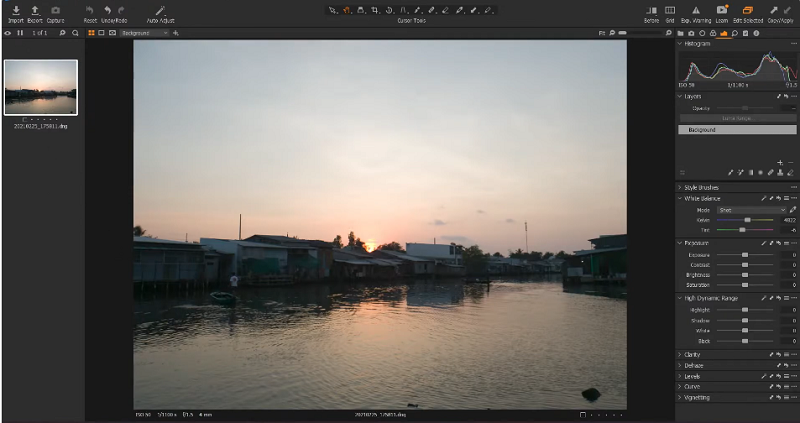Open the White Balance Mode dropdown
800x423 pixels.
[752, 210]
